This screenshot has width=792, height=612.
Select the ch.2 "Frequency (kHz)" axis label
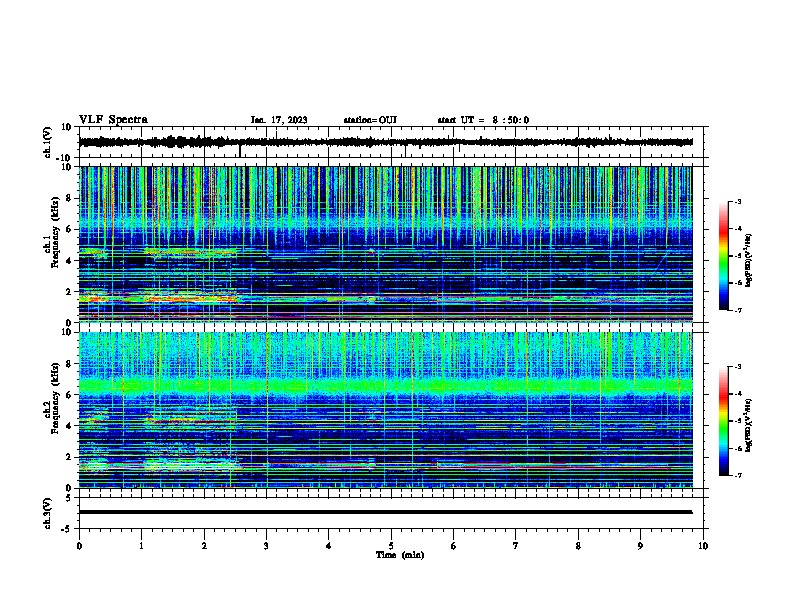(55, 397)
